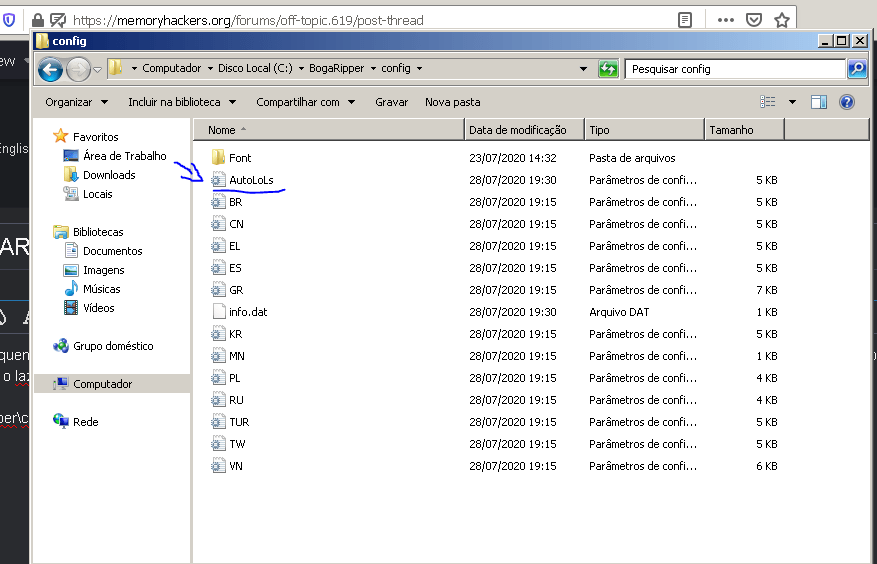Open the address bar history dropdown
877x564 pixels.
point(583,69)
